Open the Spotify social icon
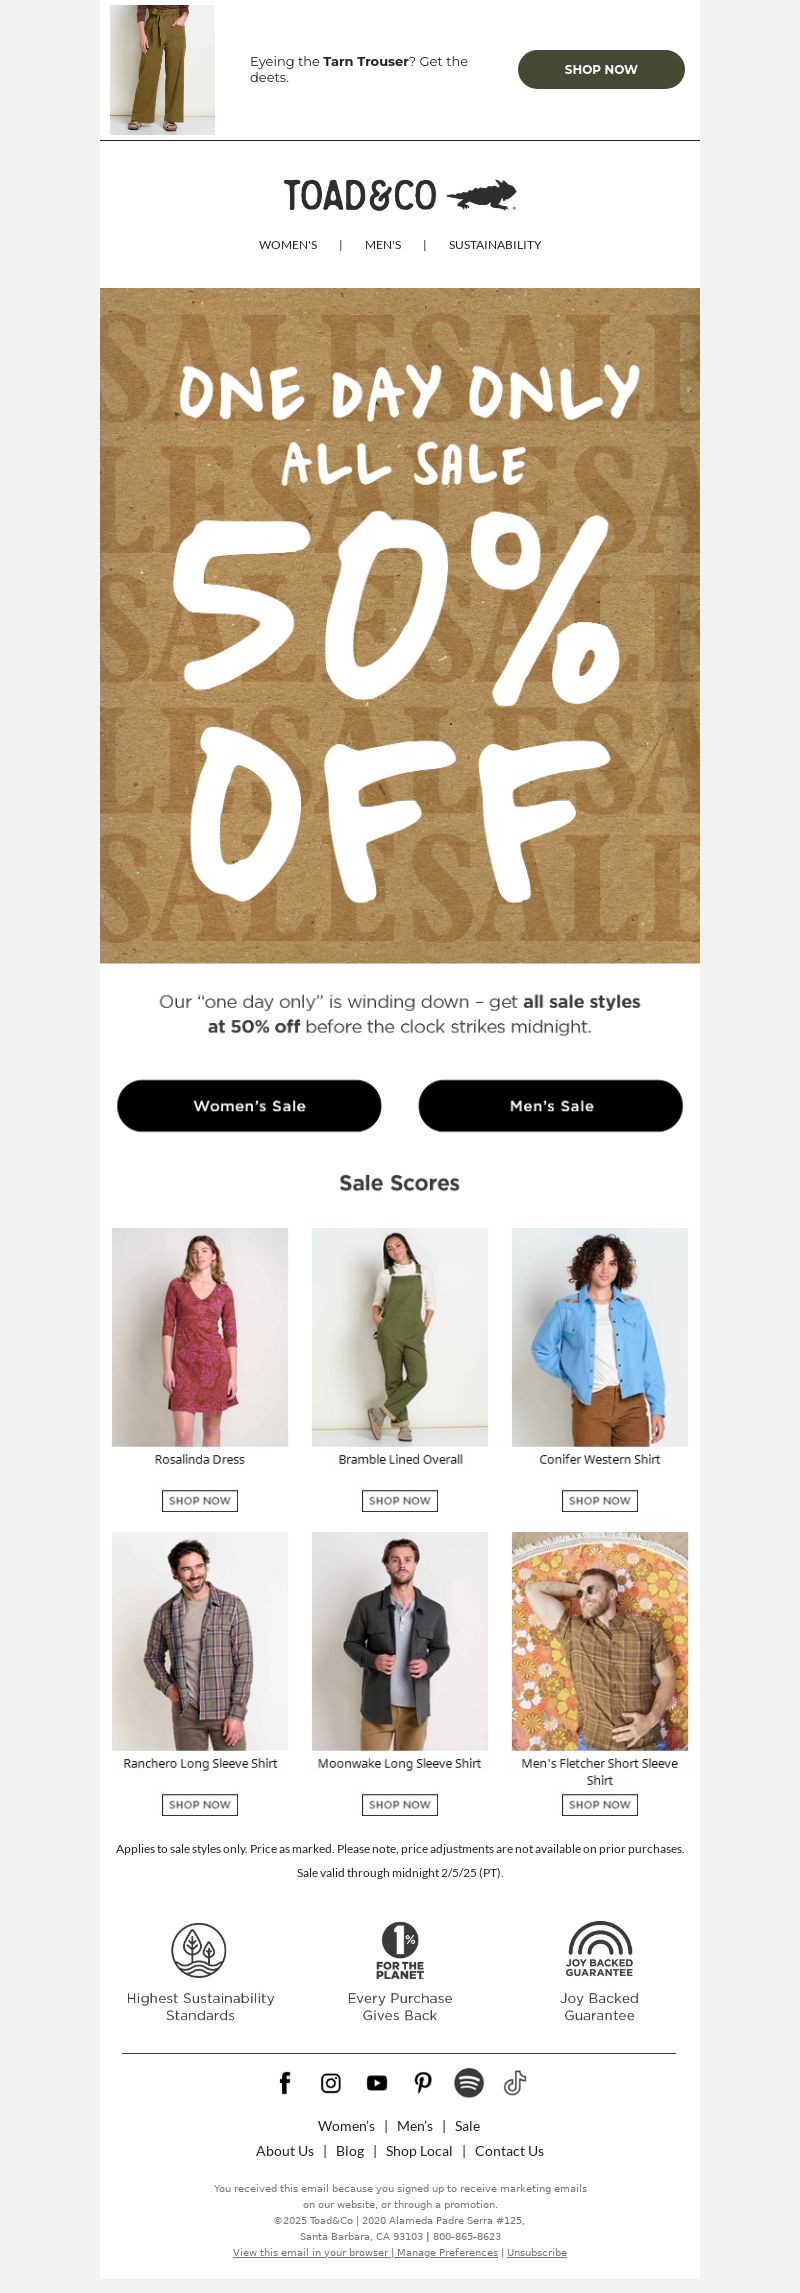The image size is (800, 2293). (x=469, y=2083)
